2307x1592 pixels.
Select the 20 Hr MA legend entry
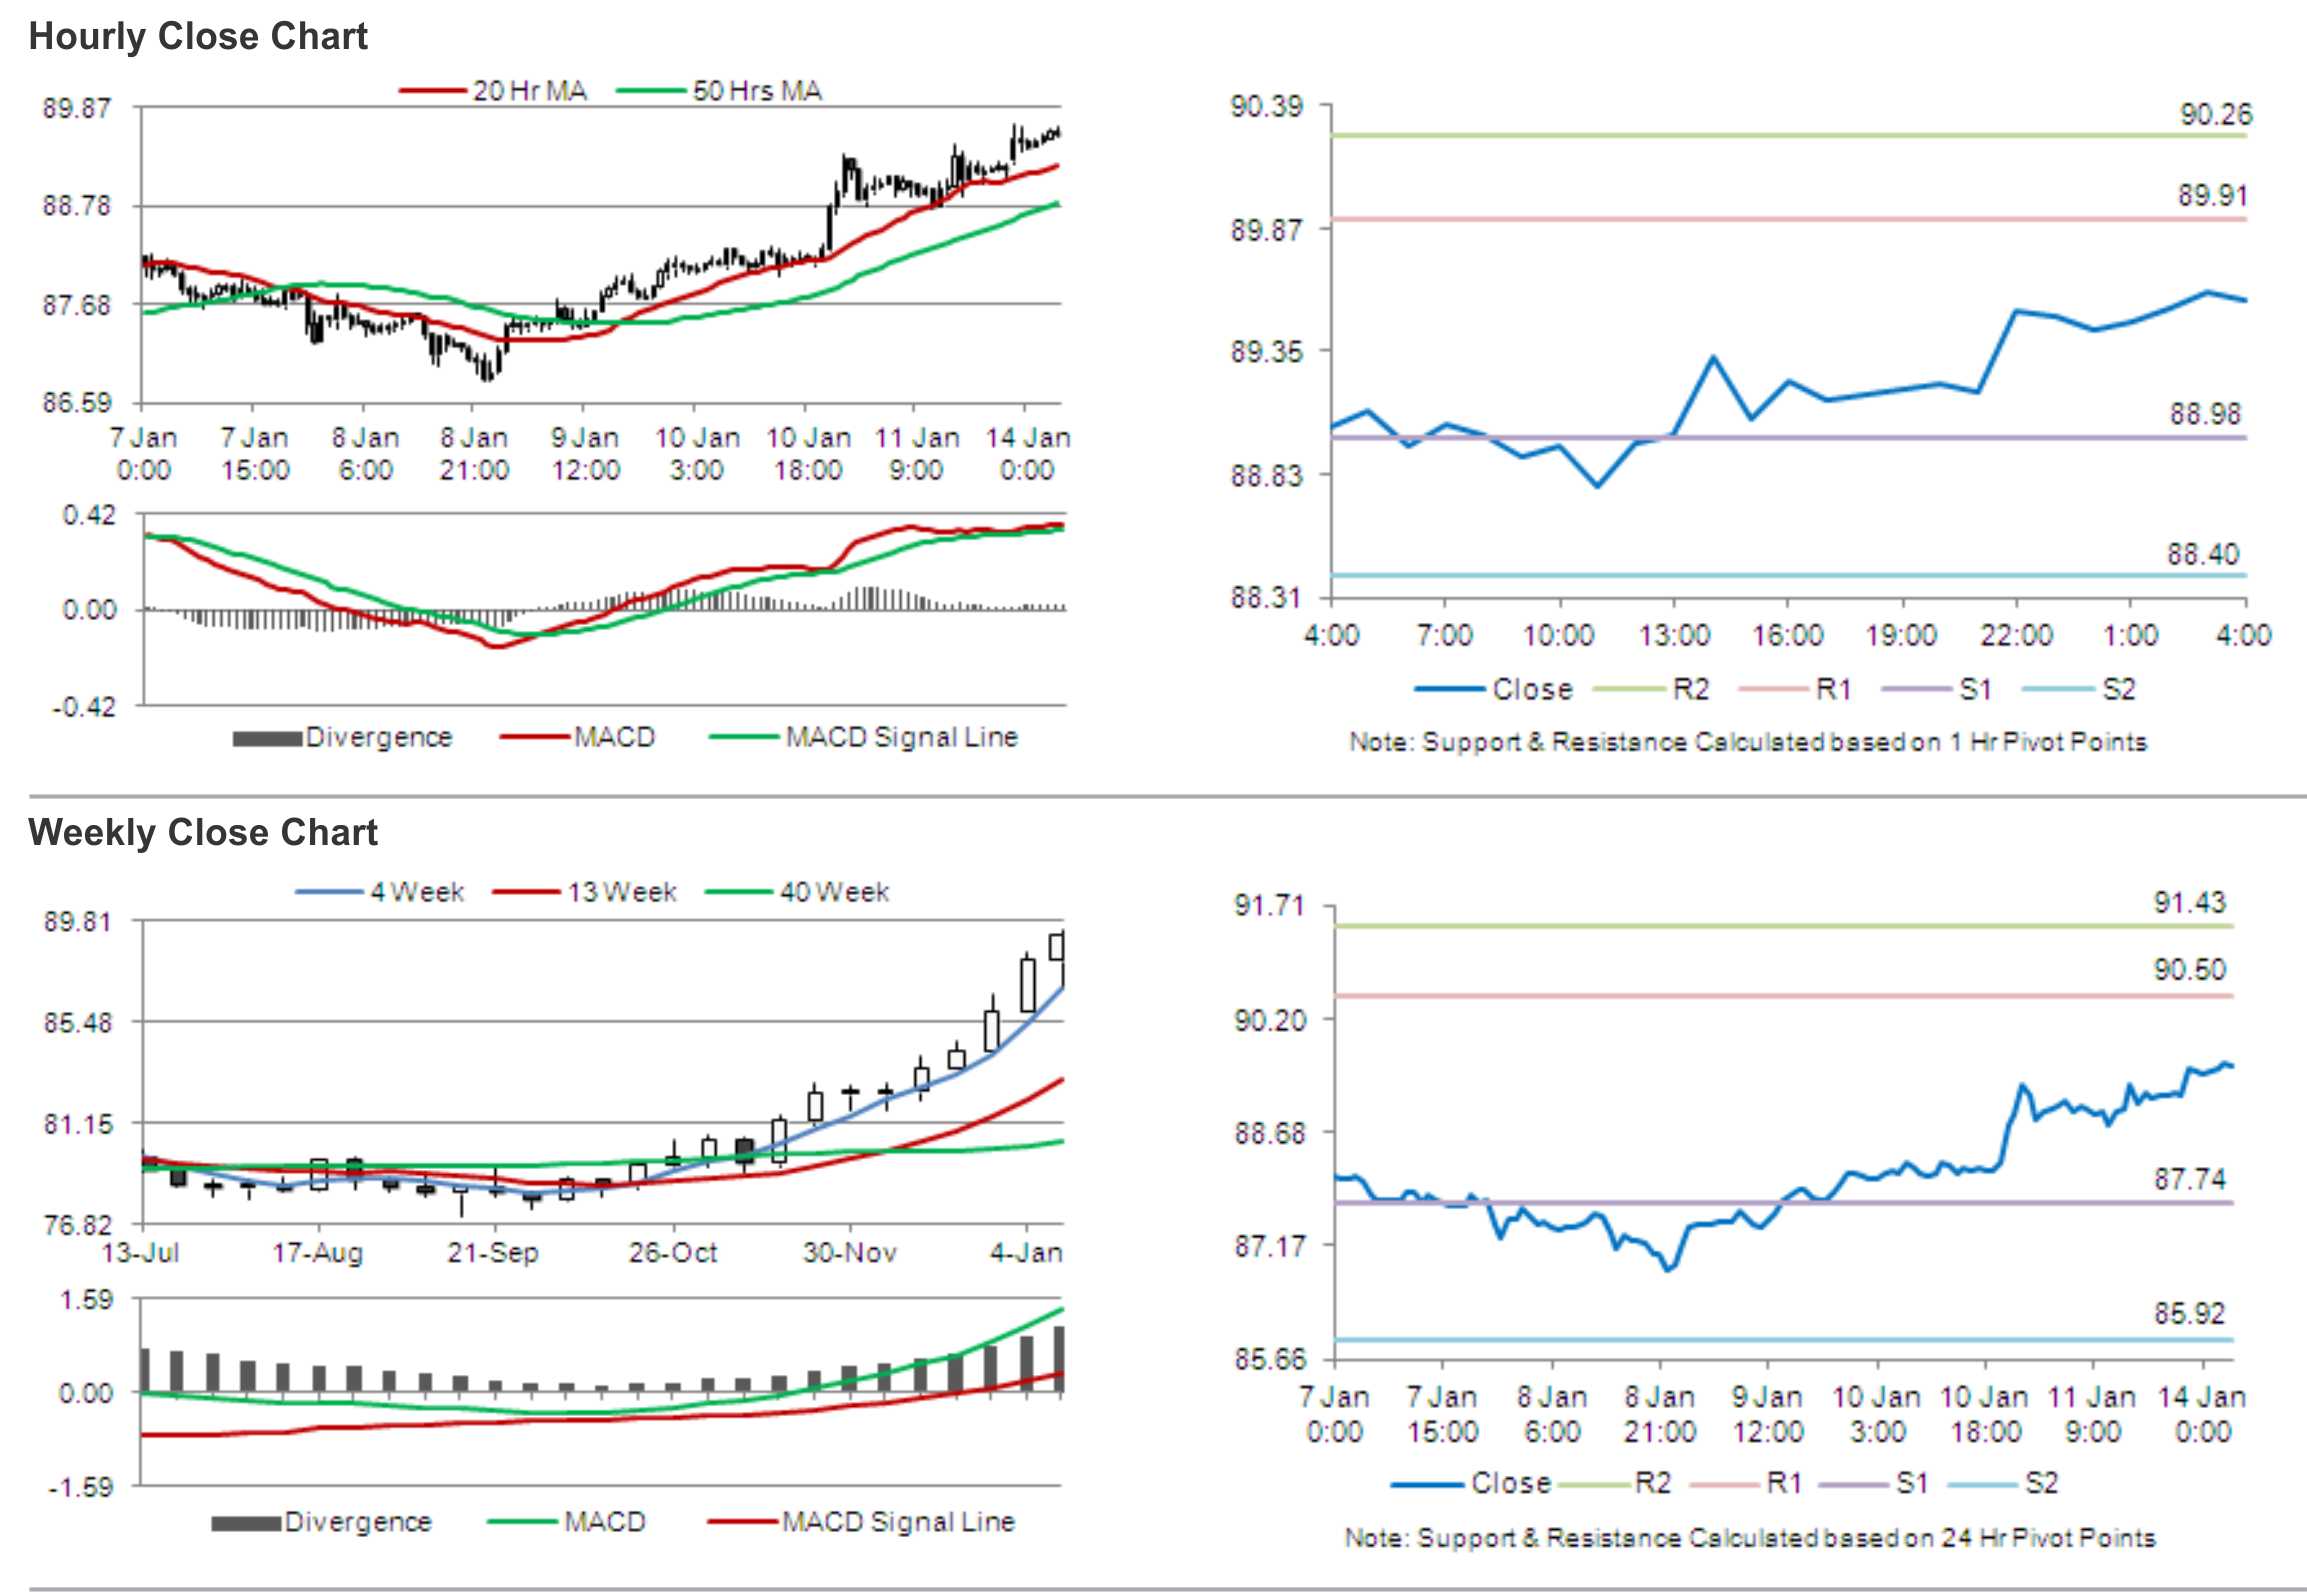coord(493,91)
